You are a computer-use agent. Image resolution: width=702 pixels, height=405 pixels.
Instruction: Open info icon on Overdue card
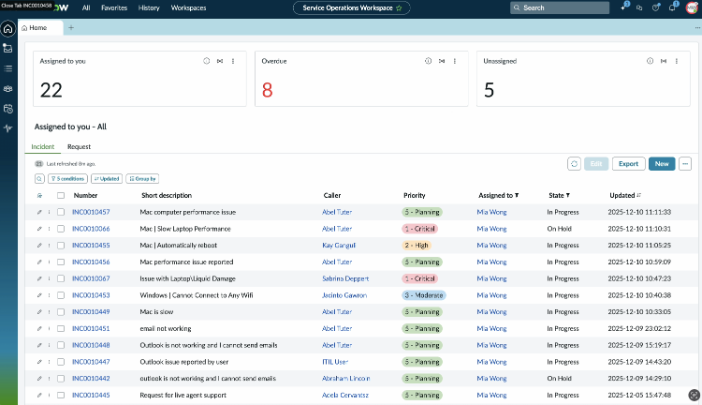tap(428, 61)
